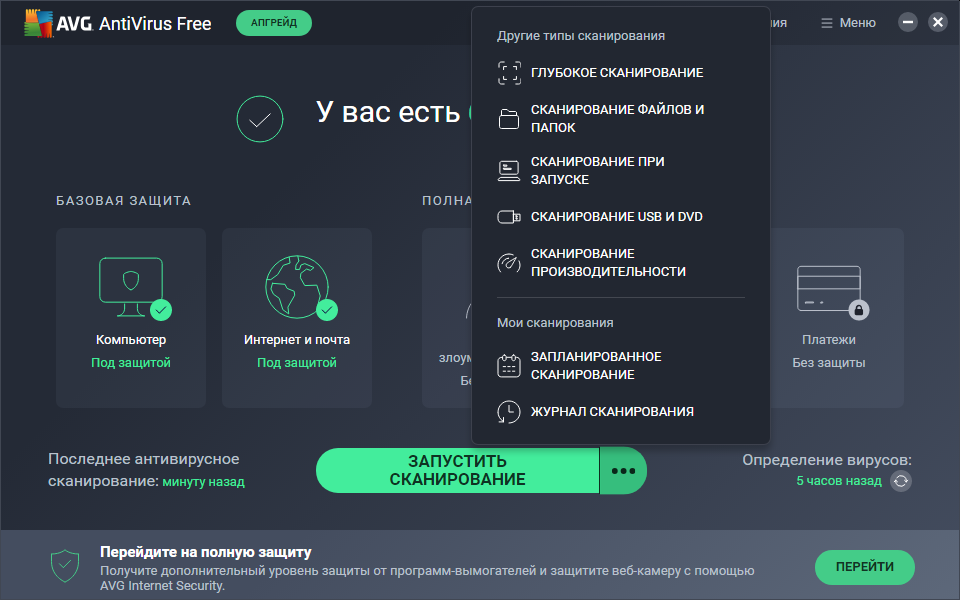Click the file and folder scan icon
Image resolution: width=960 pixels, height=600 pixels.
[x=509, y=119]
